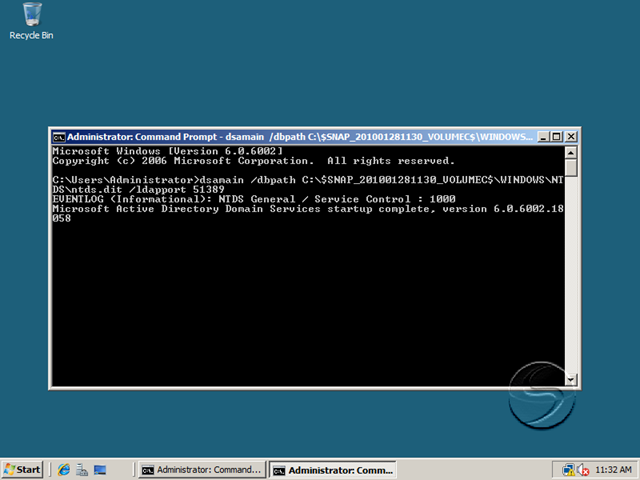Click the console scrollbar up arrow
The image size is (640, 480).
tap(571, 153)
